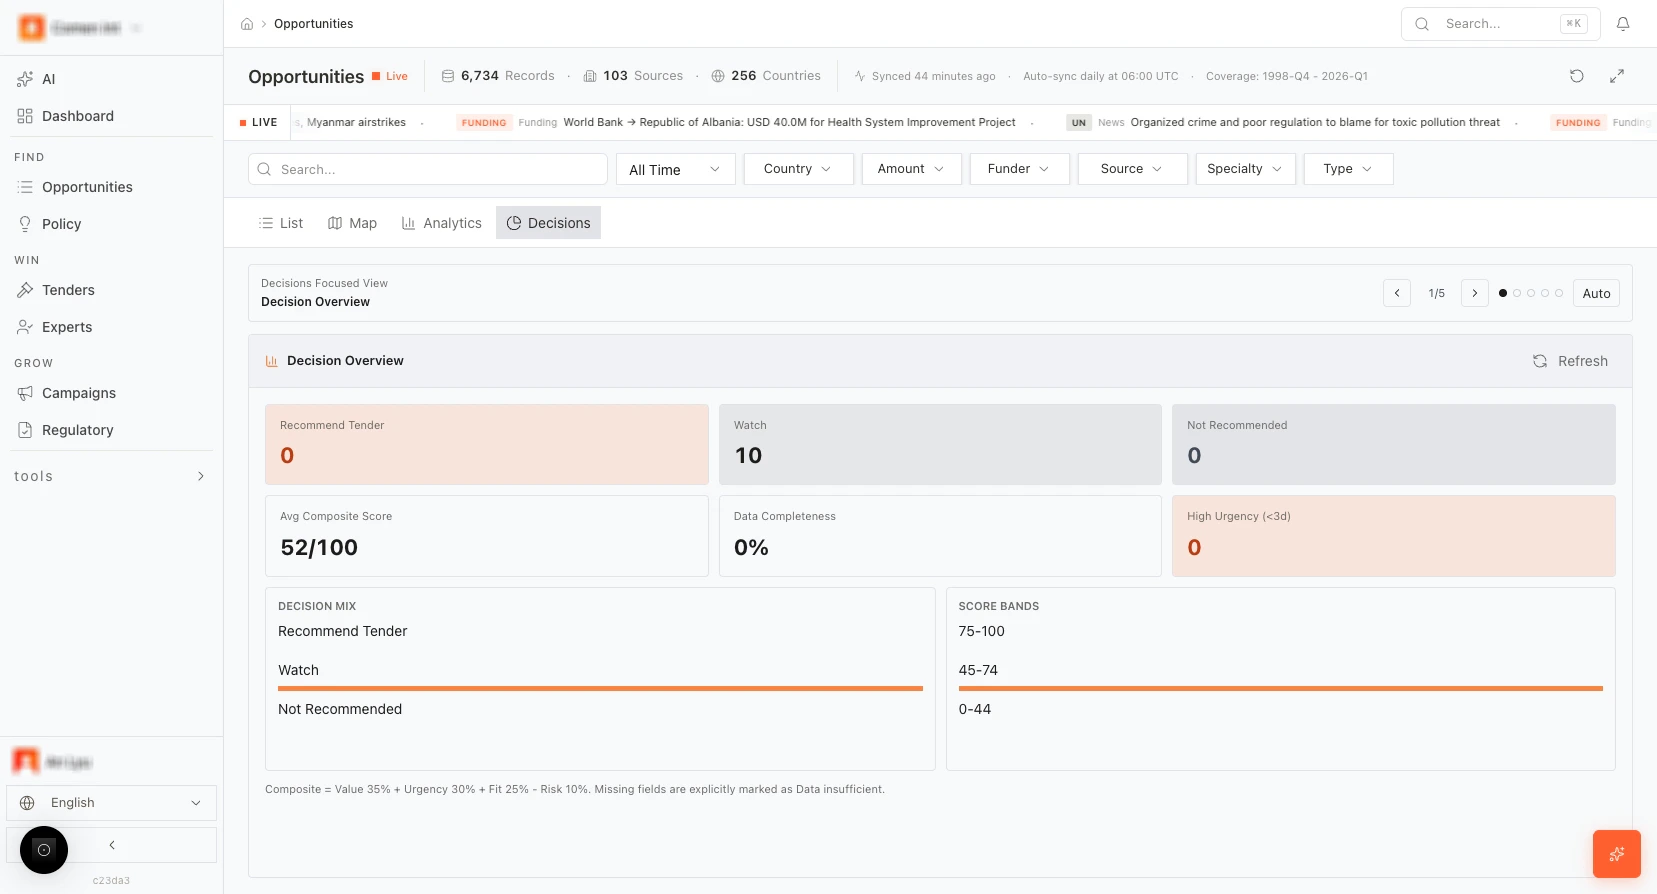The height and width of the screenshot is (894, 1657).
Task: Expand view to fullscreen
Action: click(1617, 76)
